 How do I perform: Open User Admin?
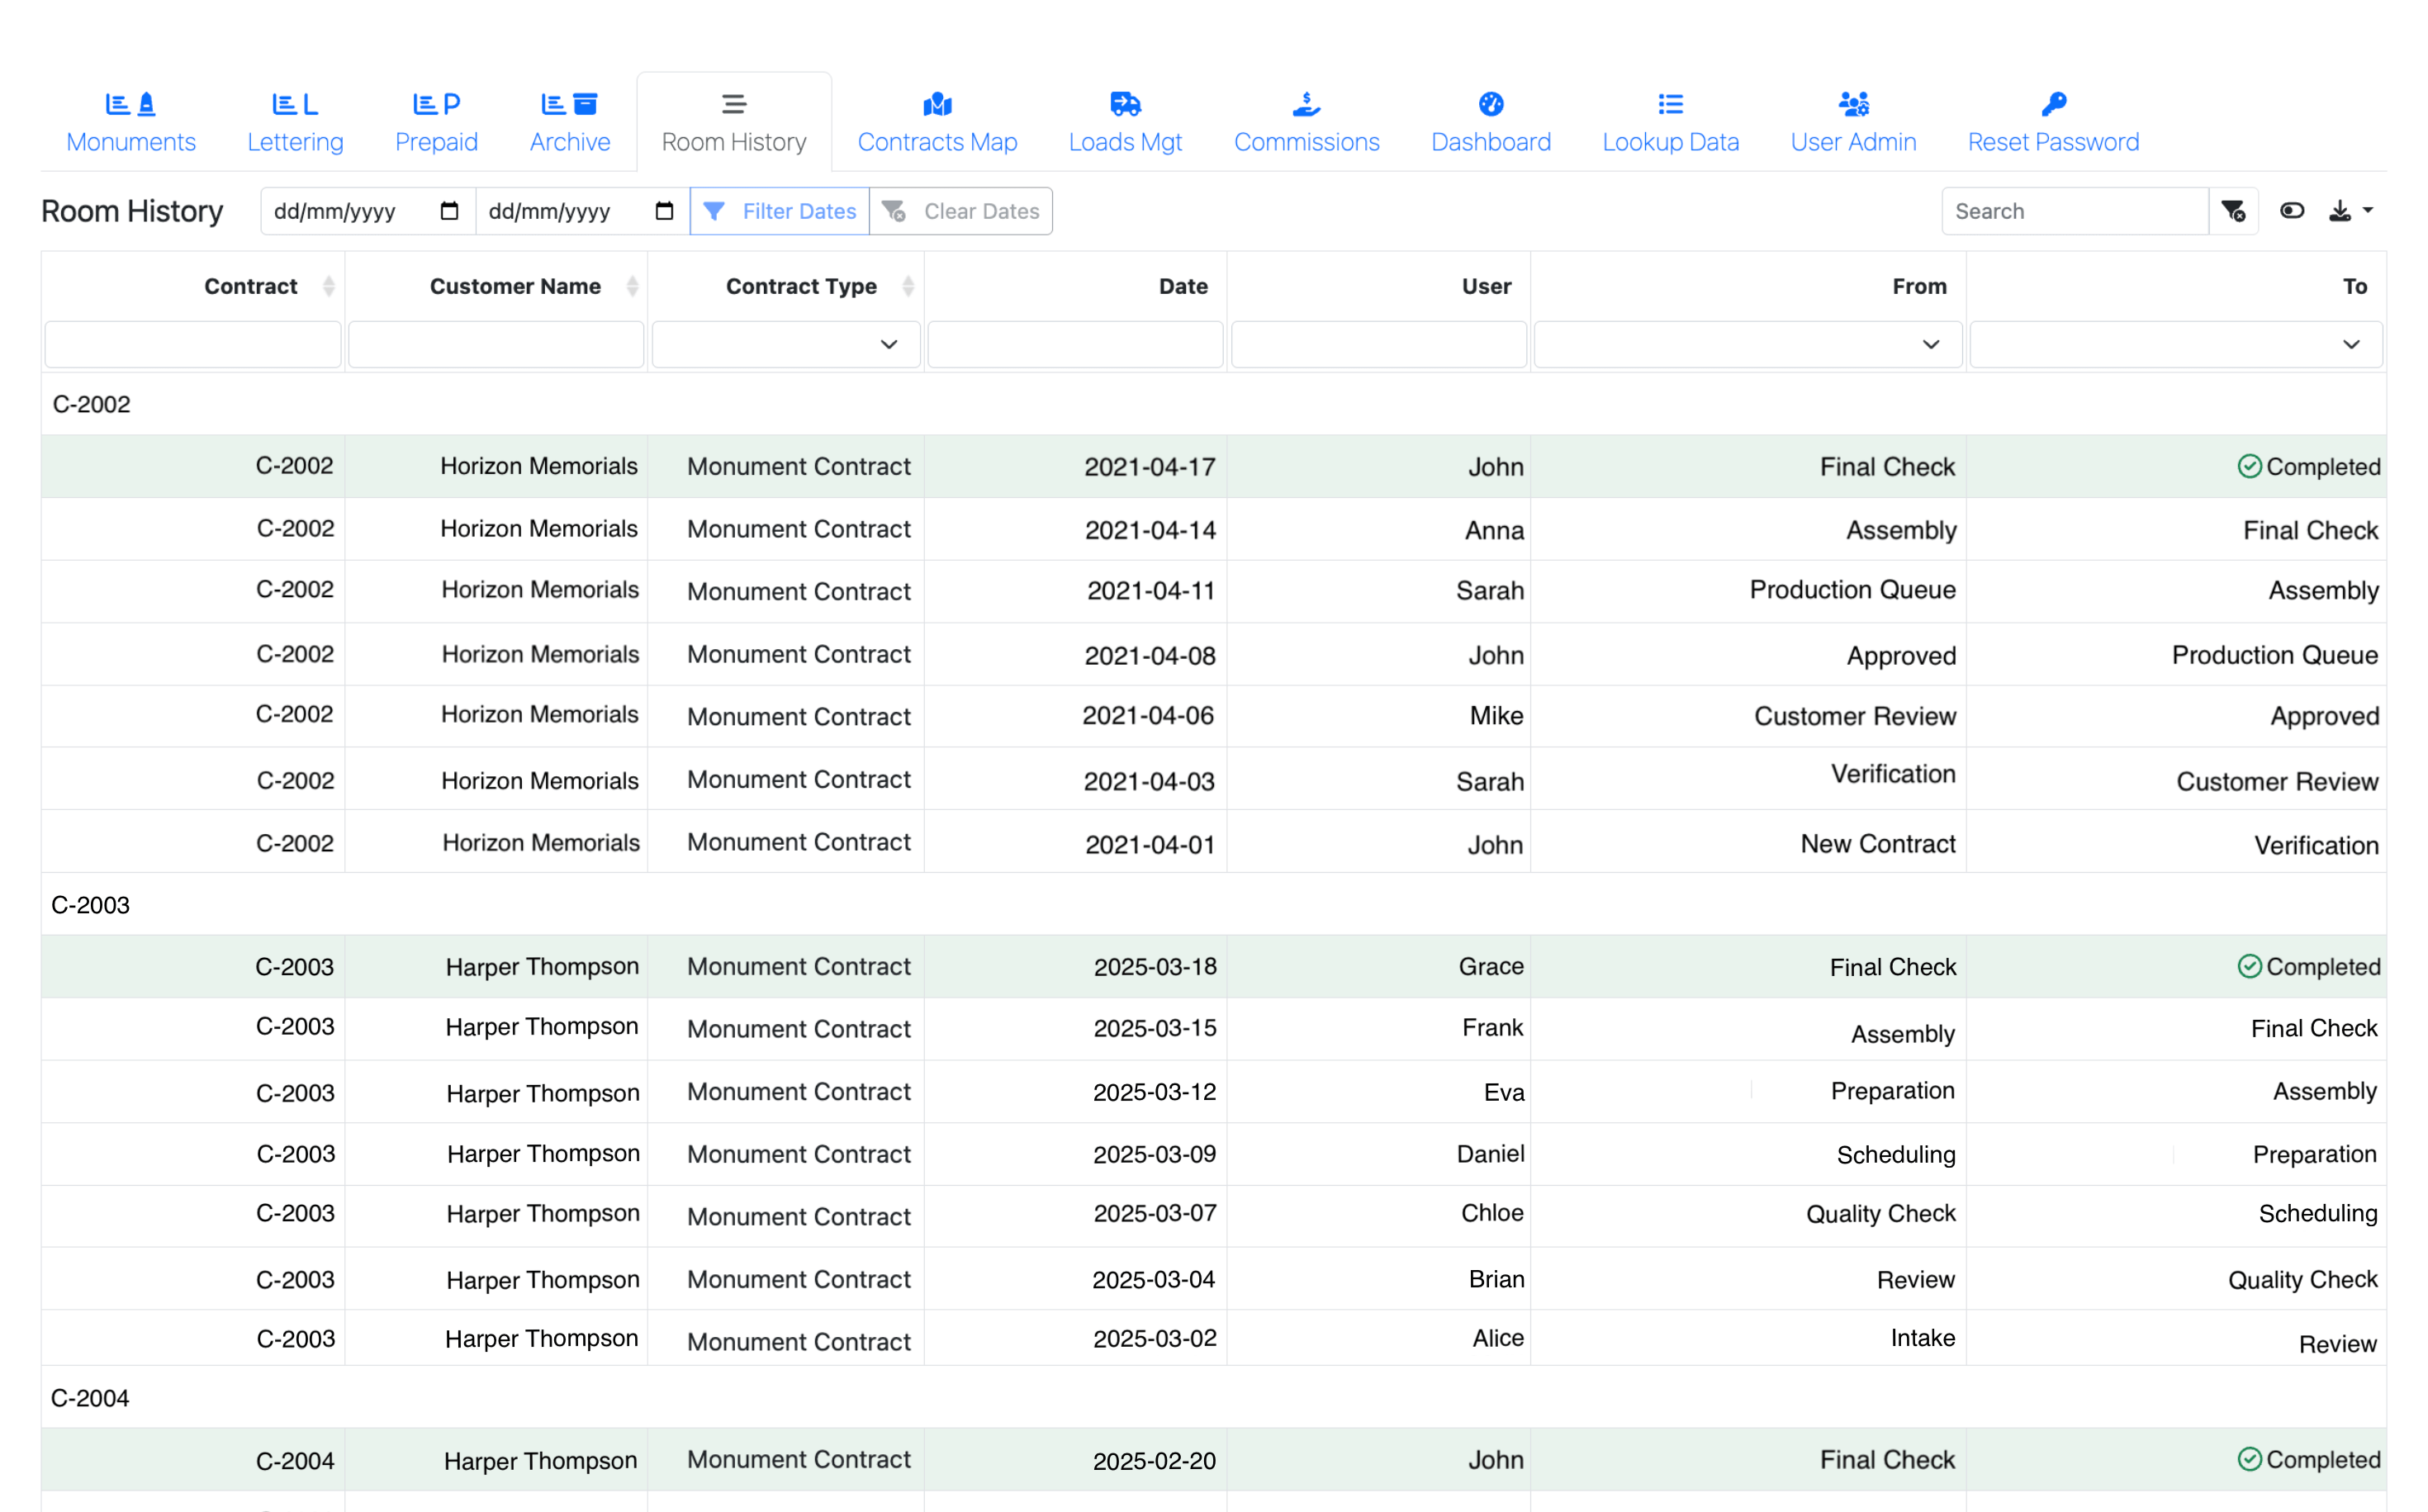[x=1852, y=120]
